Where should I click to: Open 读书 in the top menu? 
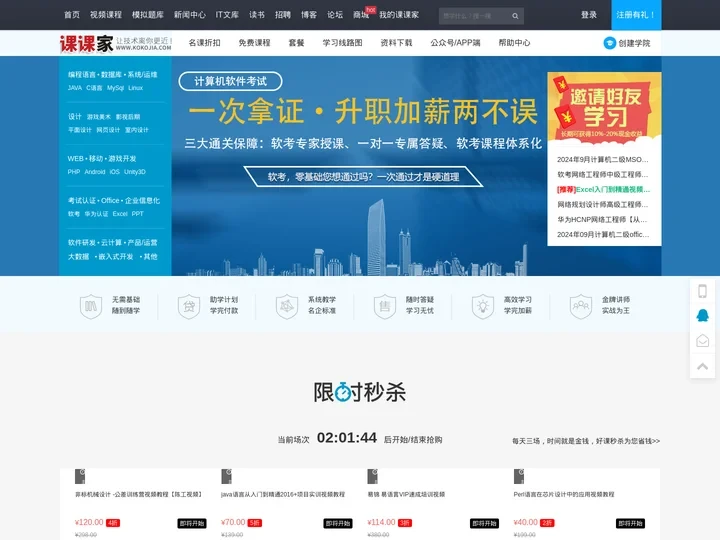click(x=257, y=15)
